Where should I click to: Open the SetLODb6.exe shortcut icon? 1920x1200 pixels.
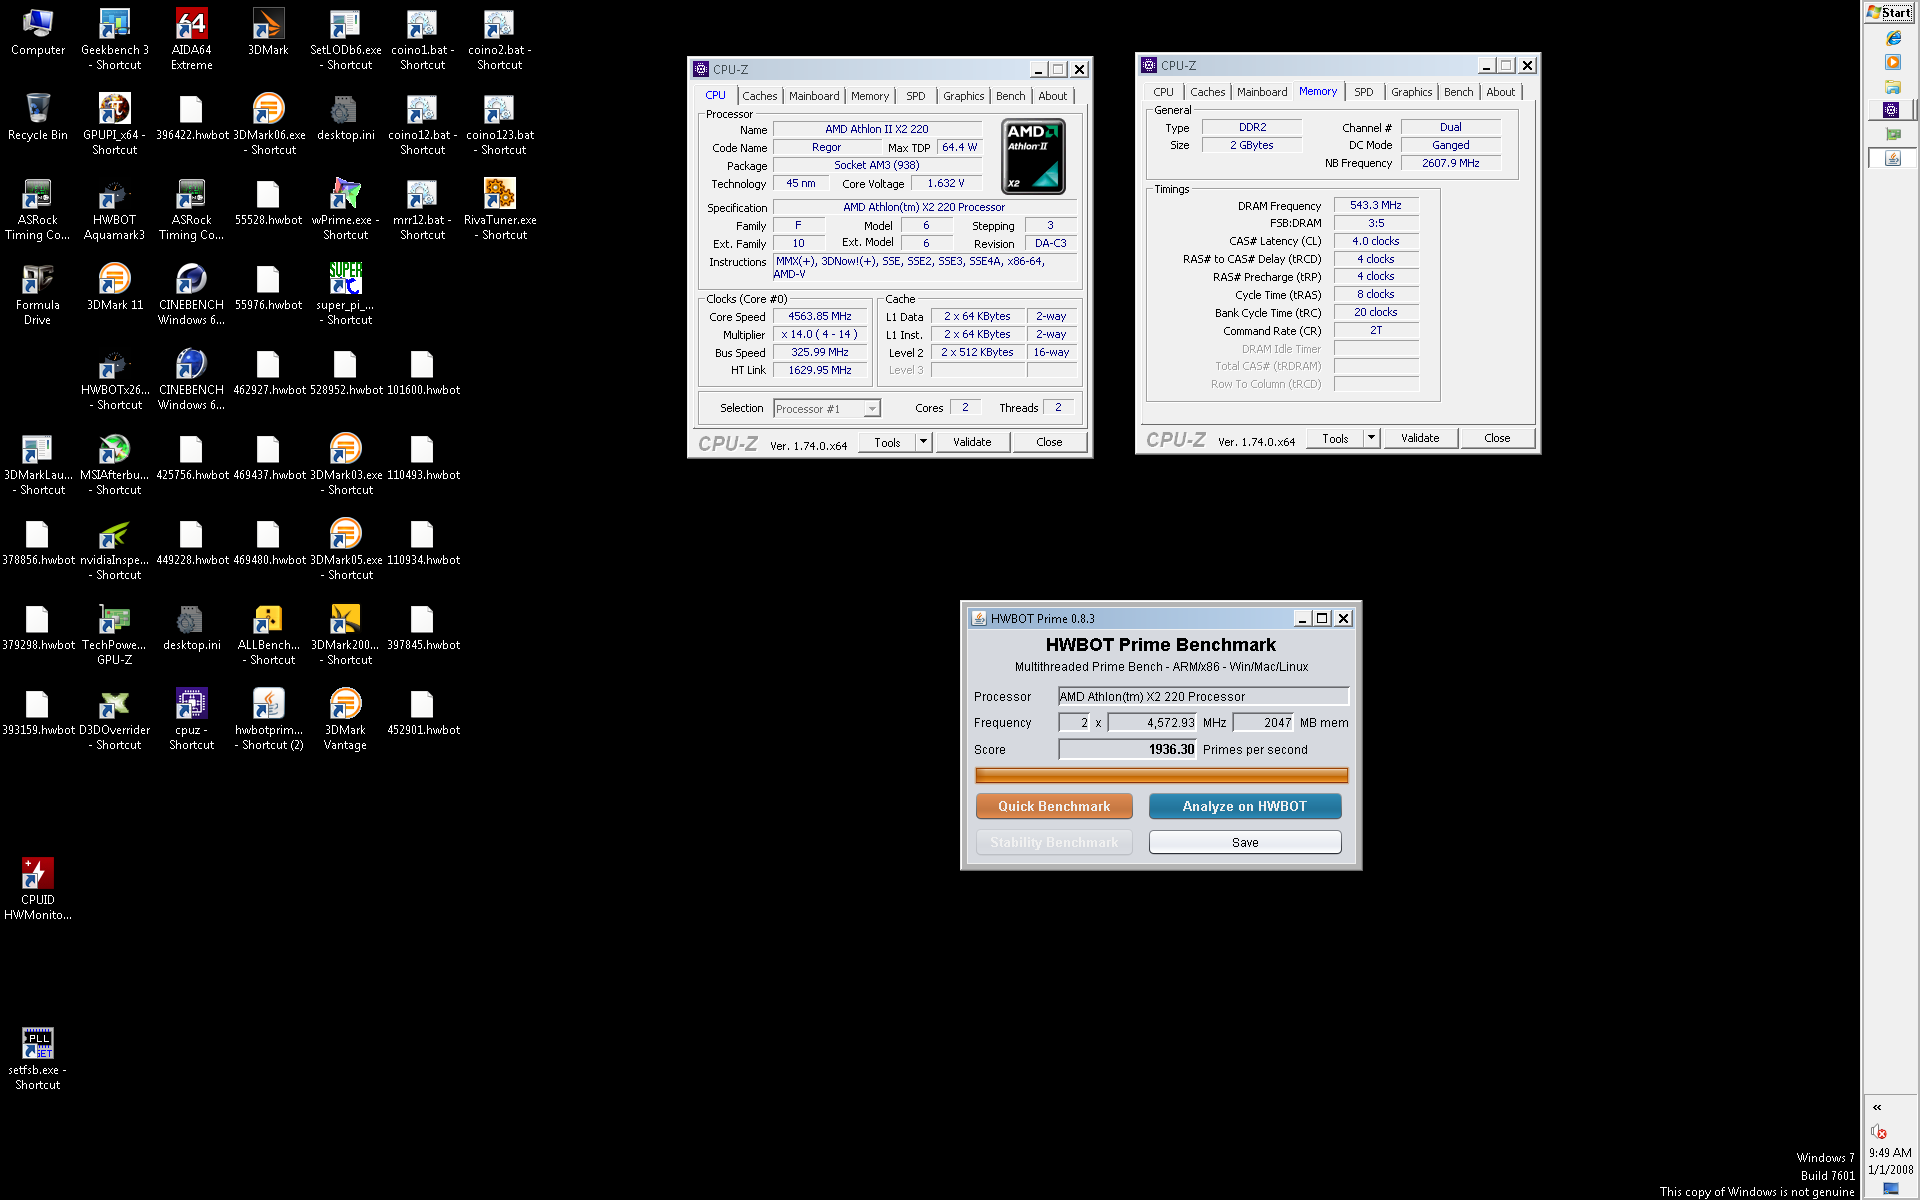point(345,40)
